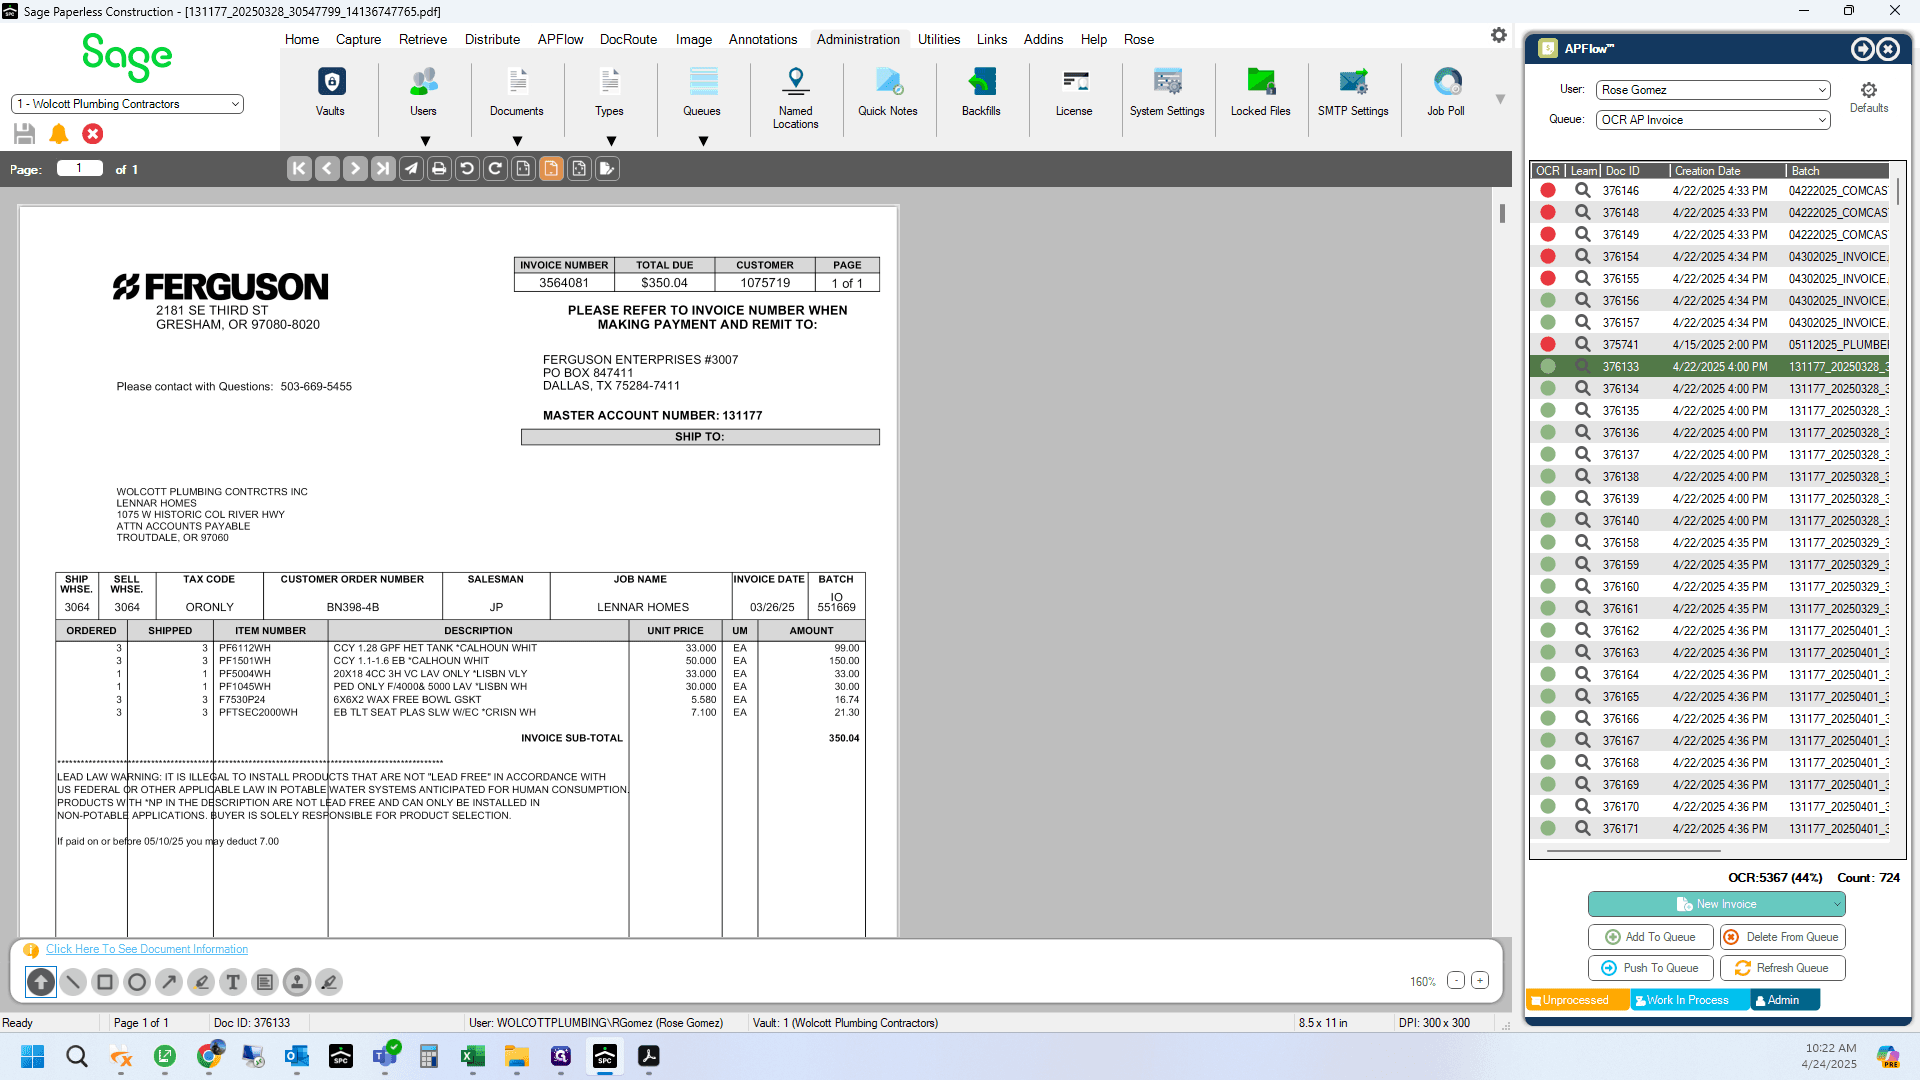Screen dimensions: 1920x1080
Task: Select the Ellipse annotation tool
Action: 137,982
